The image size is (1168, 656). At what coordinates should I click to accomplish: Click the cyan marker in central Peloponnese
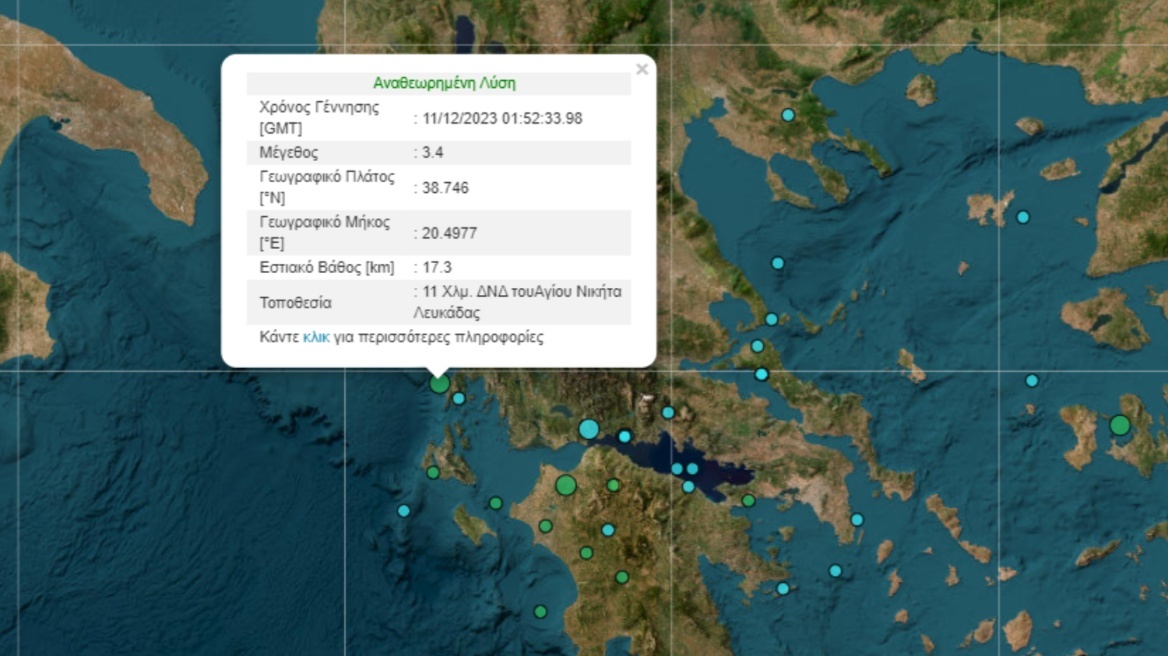click(x=607, y=529)
